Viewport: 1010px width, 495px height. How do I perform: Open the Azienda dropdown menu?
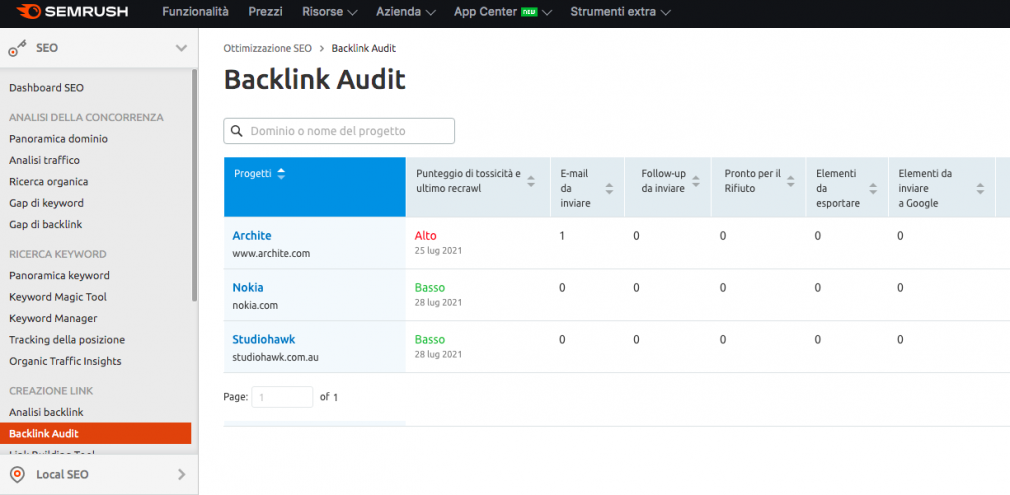pos(406,12)
